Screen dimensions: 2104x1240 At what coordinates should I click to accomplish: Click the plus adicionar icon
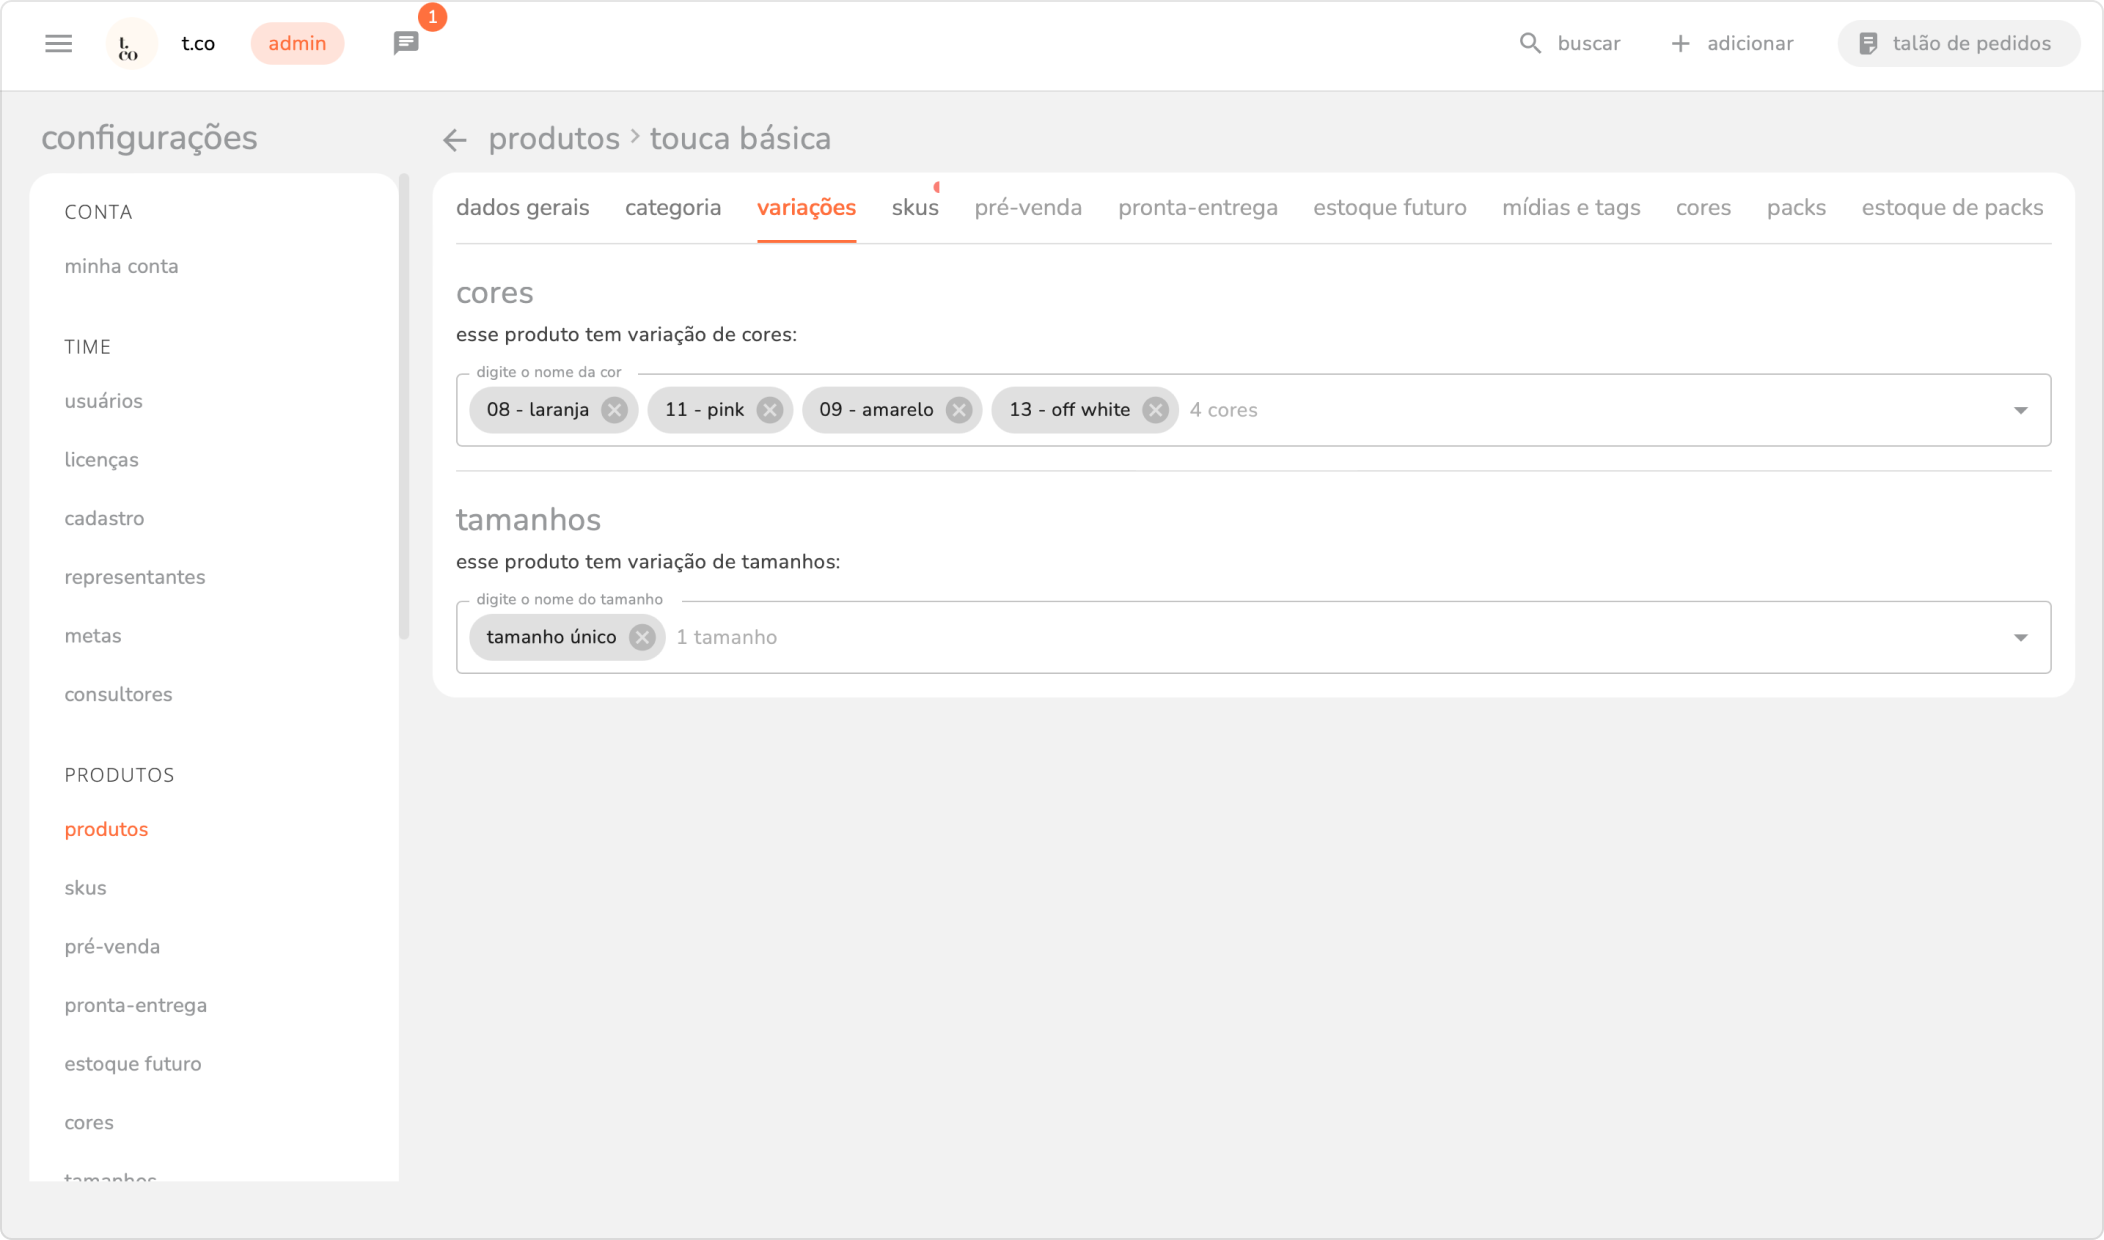1681,43
